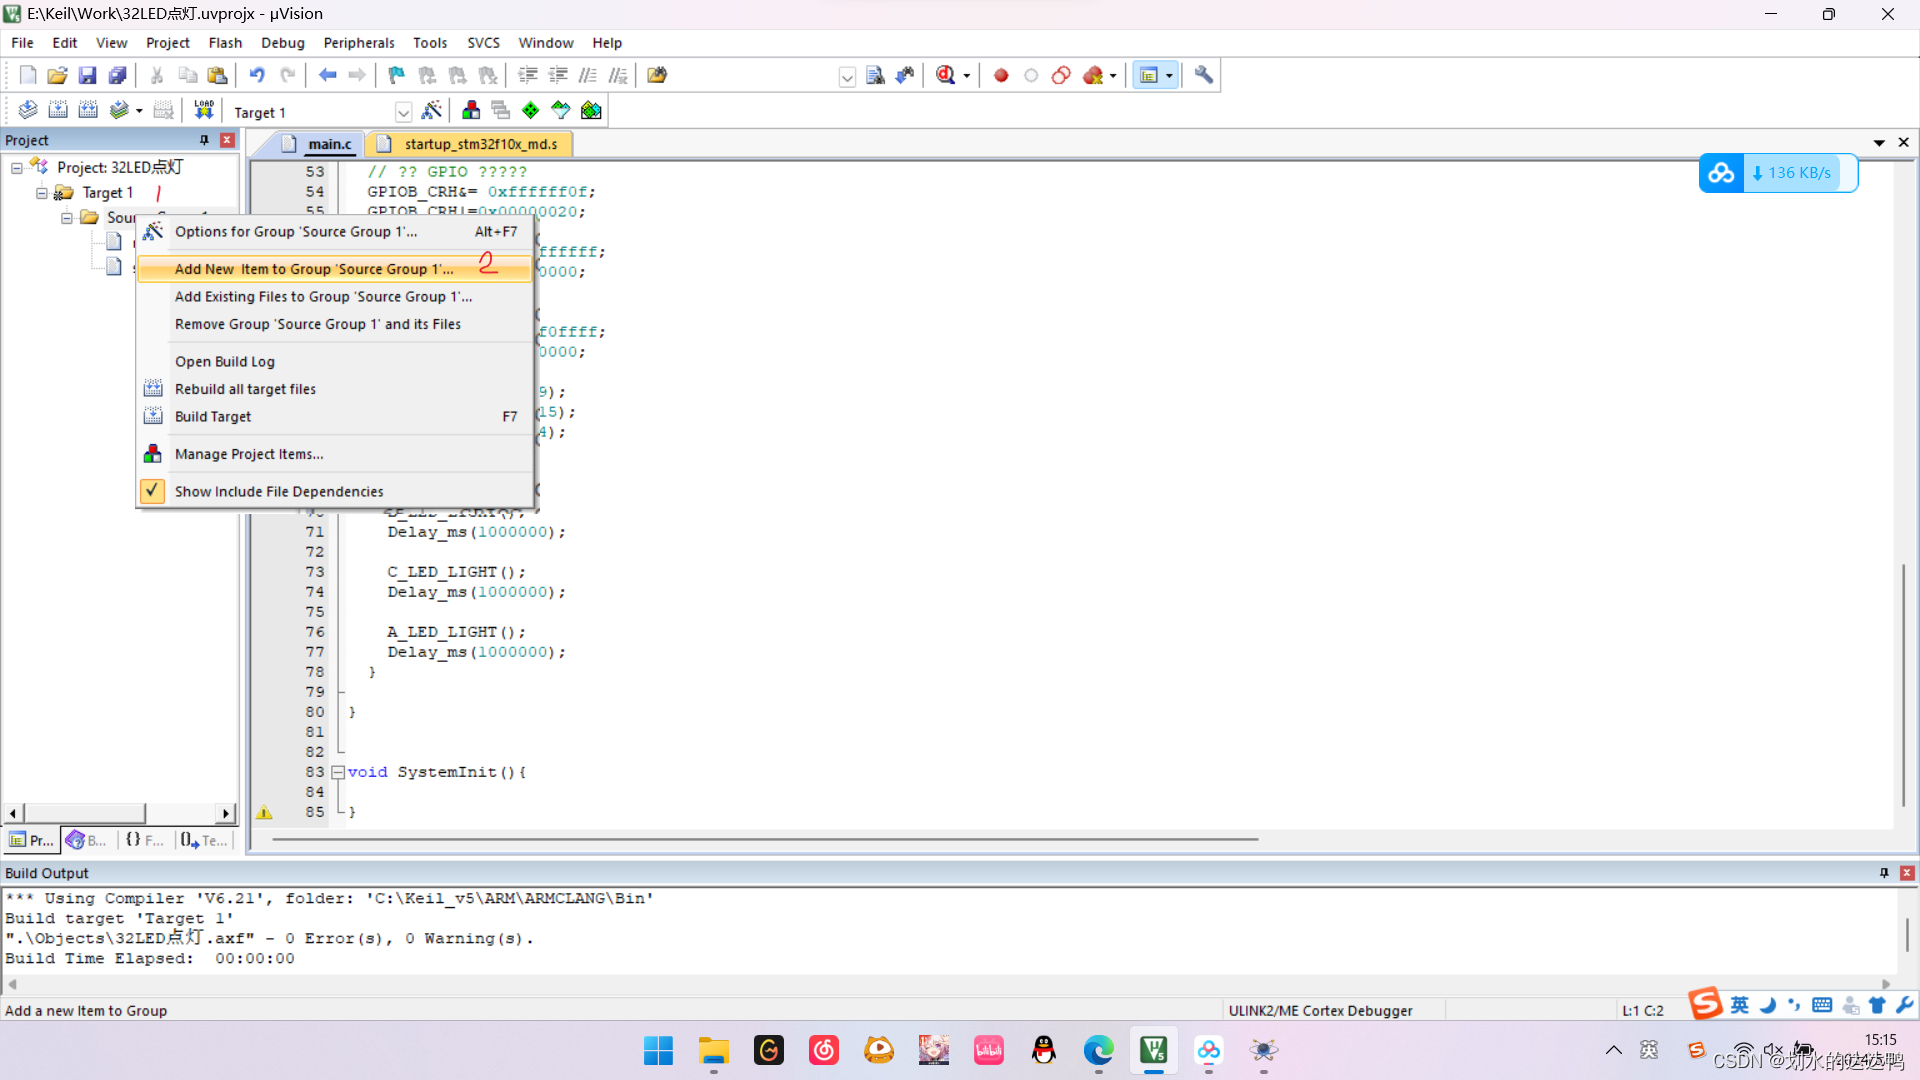Click the Insert Bookmark flag icon
Screen dimensions: 1920x1080
click(x=397, y=75)
